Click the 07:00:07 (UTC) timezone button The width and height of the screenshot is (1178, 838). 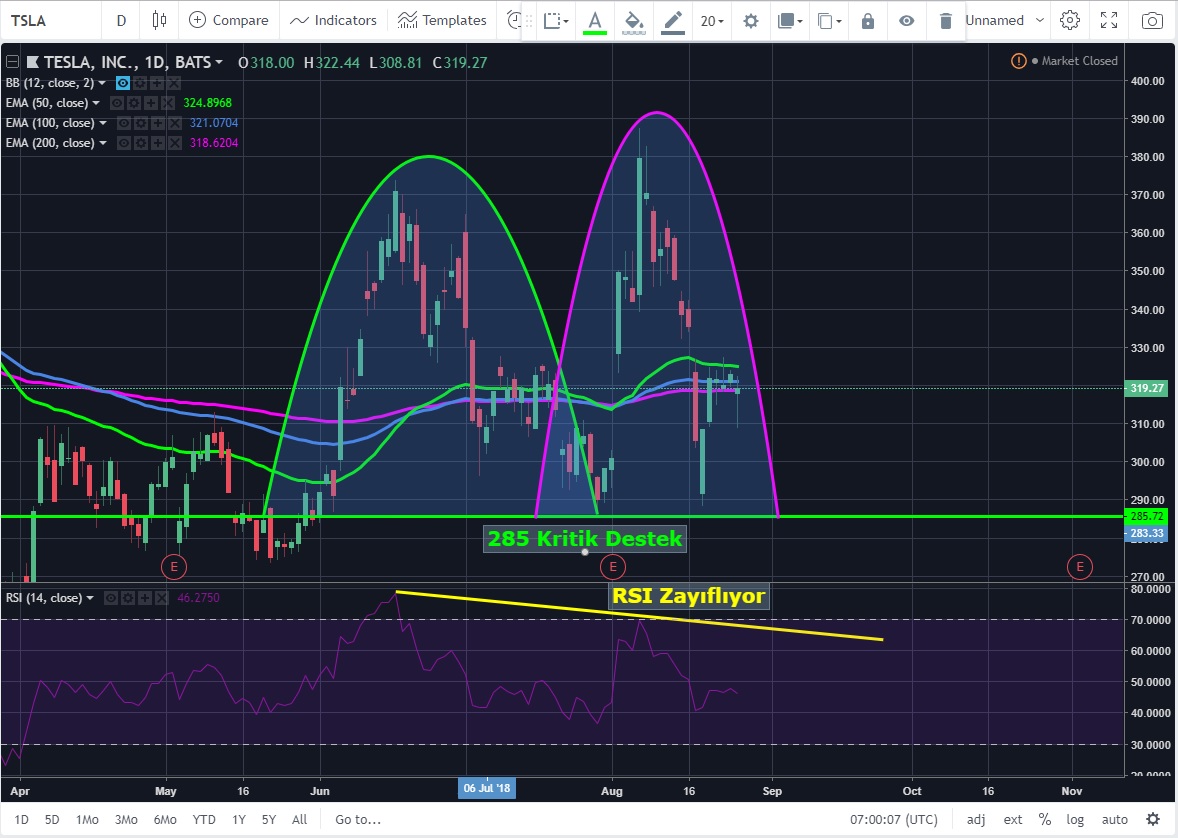pyautogui.click(x=893, y=819)
